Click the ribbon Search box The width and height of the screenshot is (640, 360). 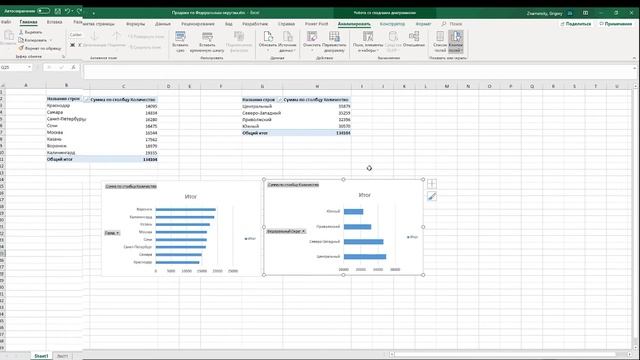pos(452,24)
